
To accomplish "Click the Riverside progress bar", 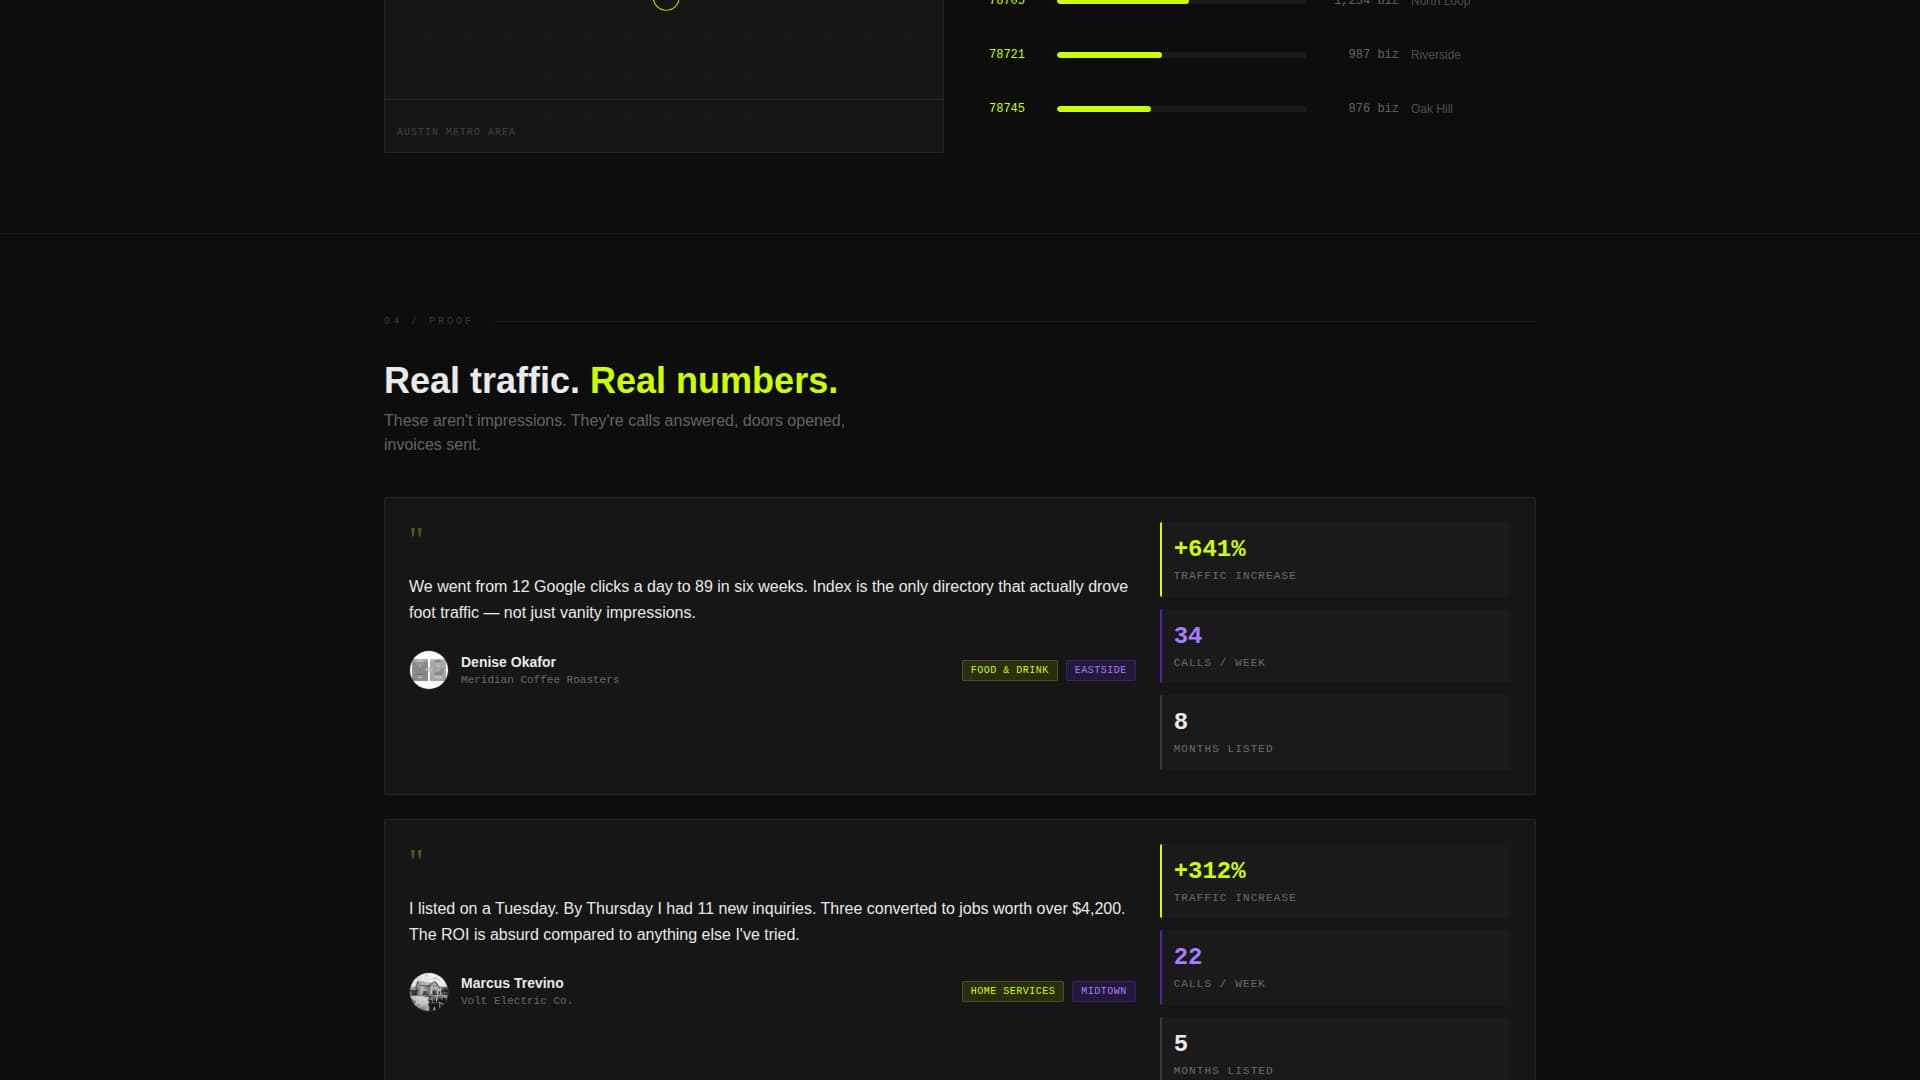I will coord(1181,55).
